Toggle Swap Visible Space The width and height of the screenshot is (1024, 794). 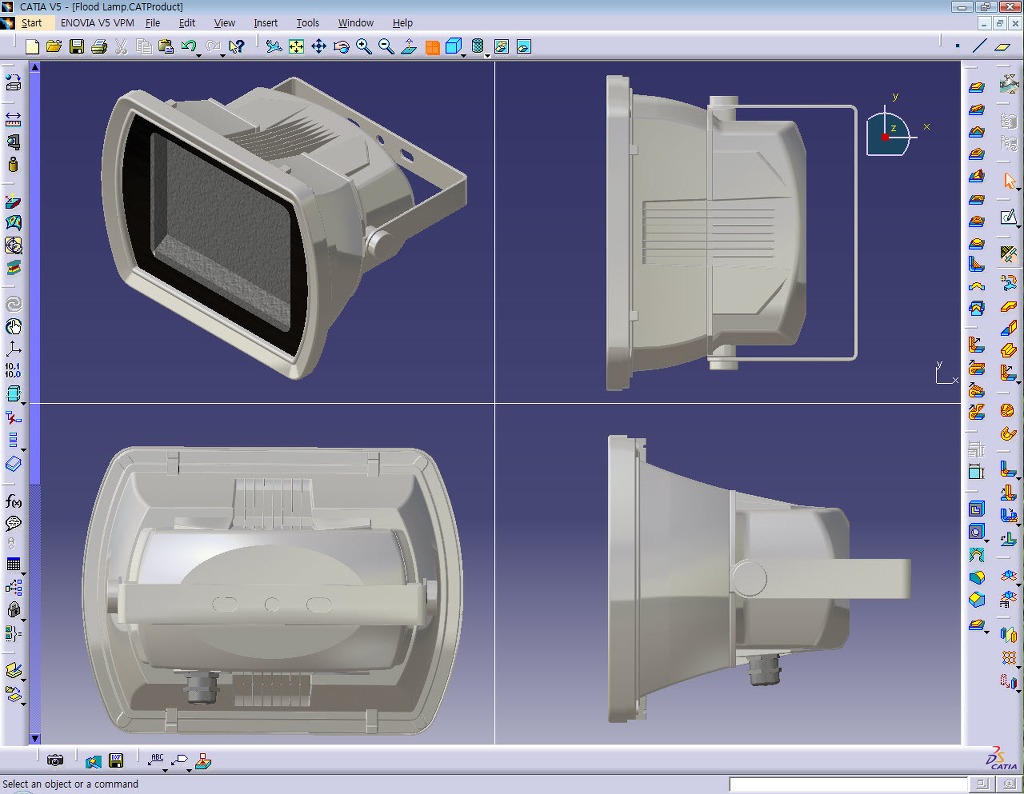click(523, 47)
